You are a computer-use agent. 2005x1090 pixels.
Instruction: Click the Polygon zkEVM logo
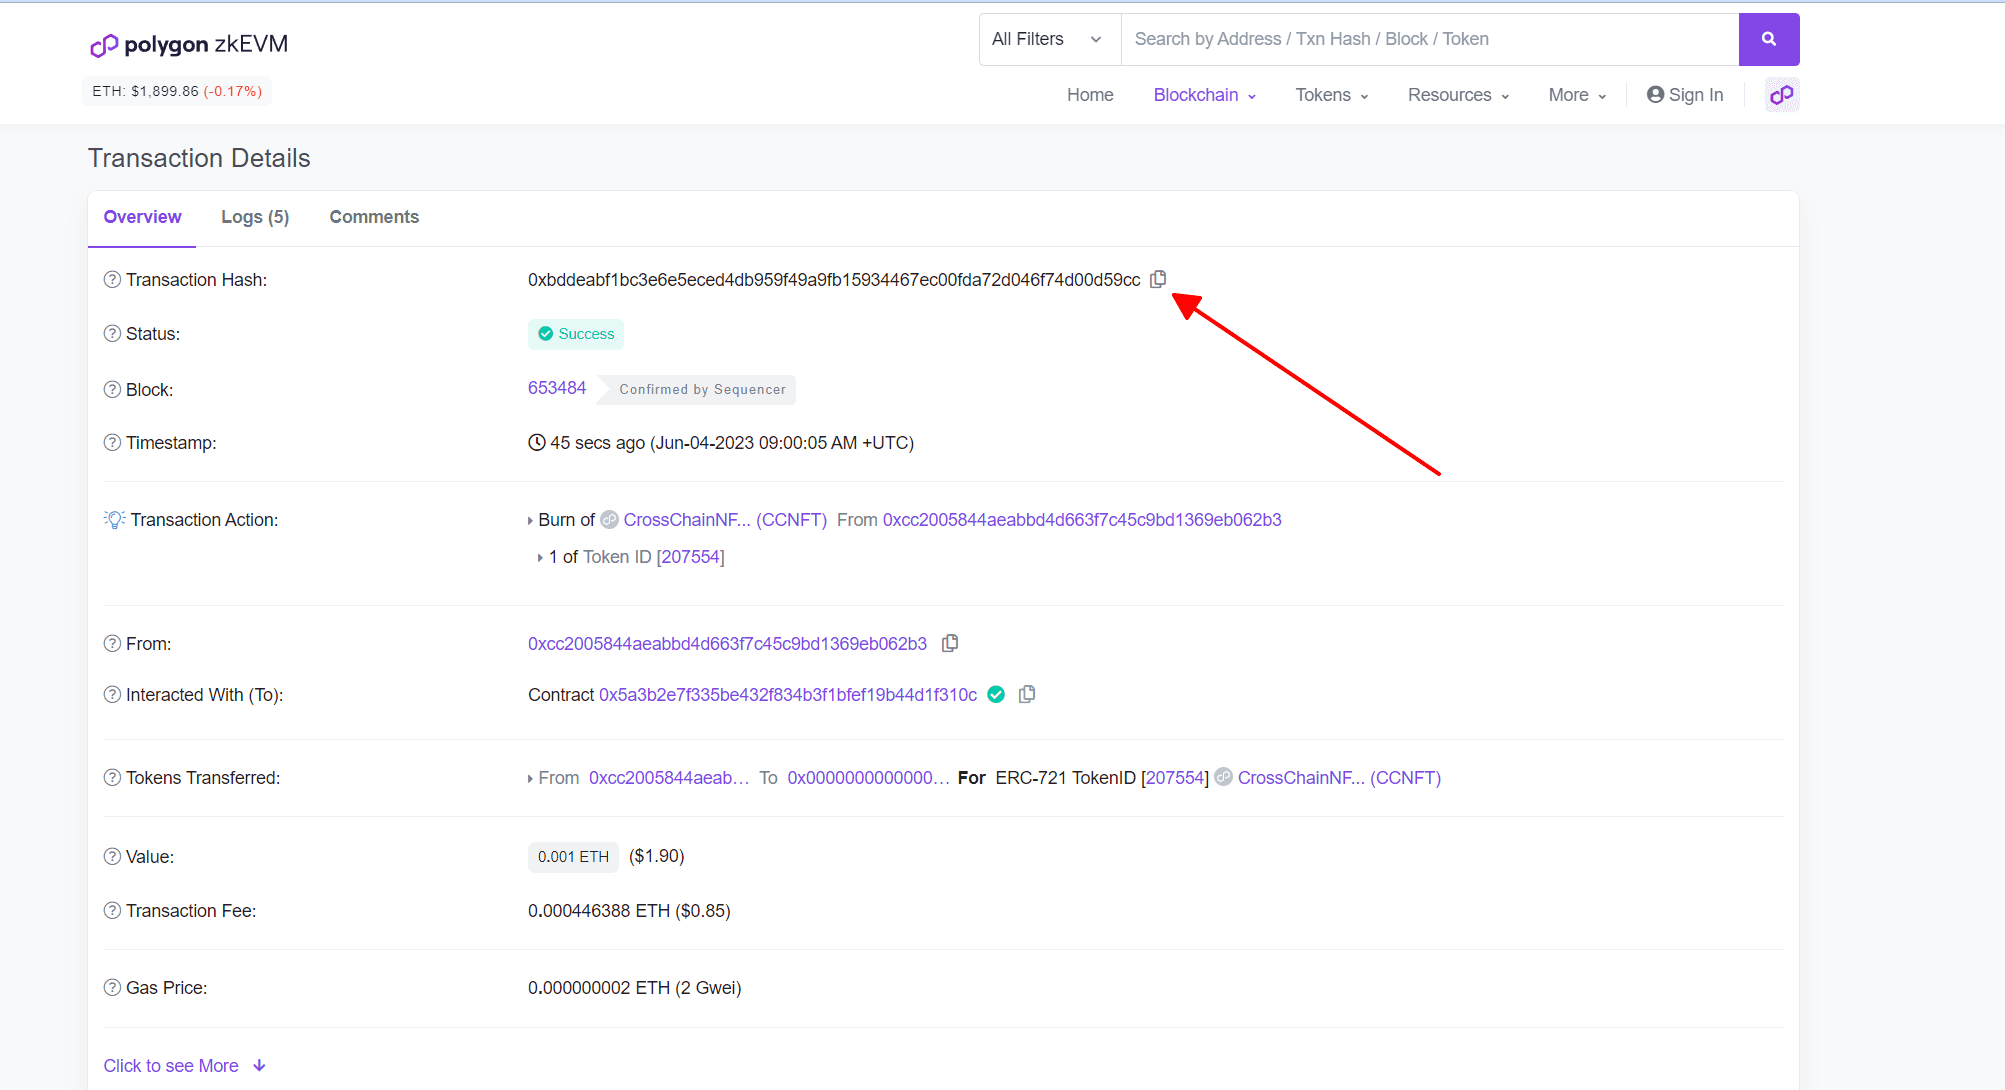pos(189,45)
